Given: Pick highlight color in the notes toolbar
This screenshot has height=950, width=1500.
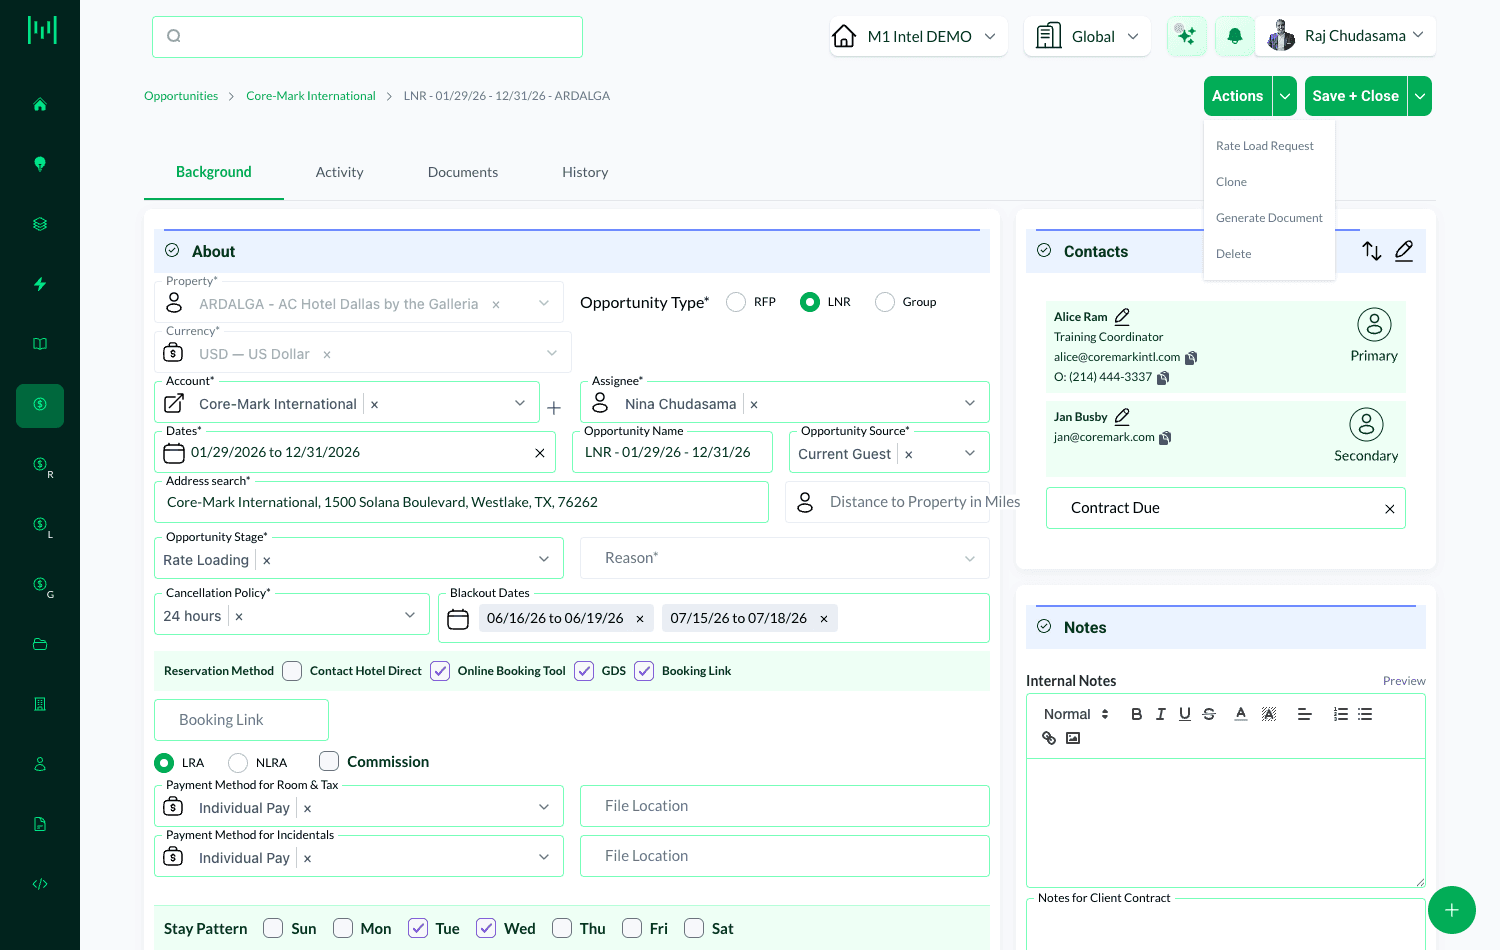Looking at the screenshot, I should [1269, 714].
